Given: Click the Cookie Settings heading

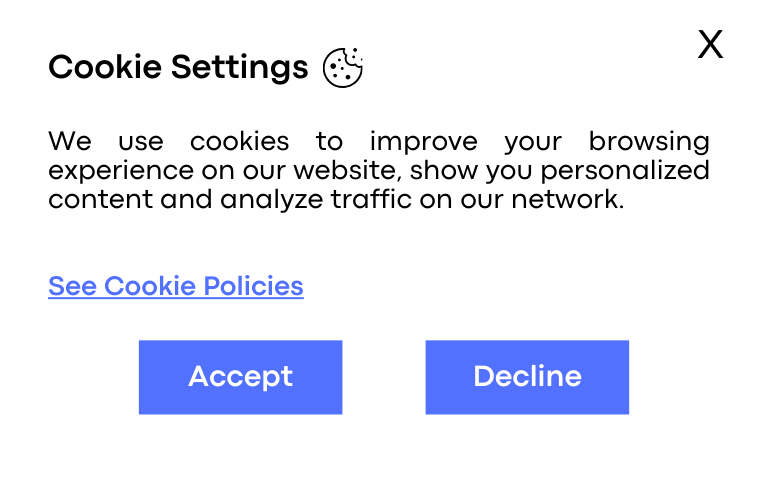Looking at the screenshot, I should click(x=178, y=67).
